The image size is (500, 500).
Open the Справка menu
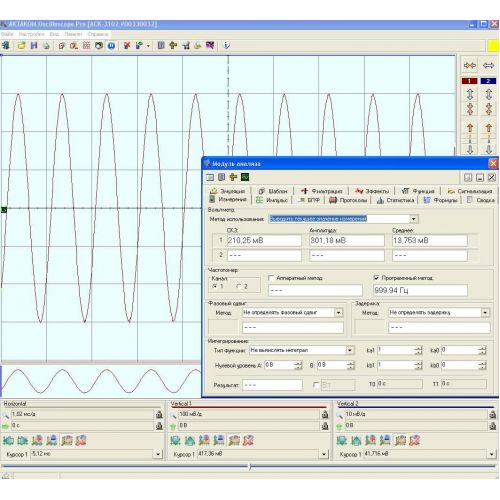[x=98, y=34]
